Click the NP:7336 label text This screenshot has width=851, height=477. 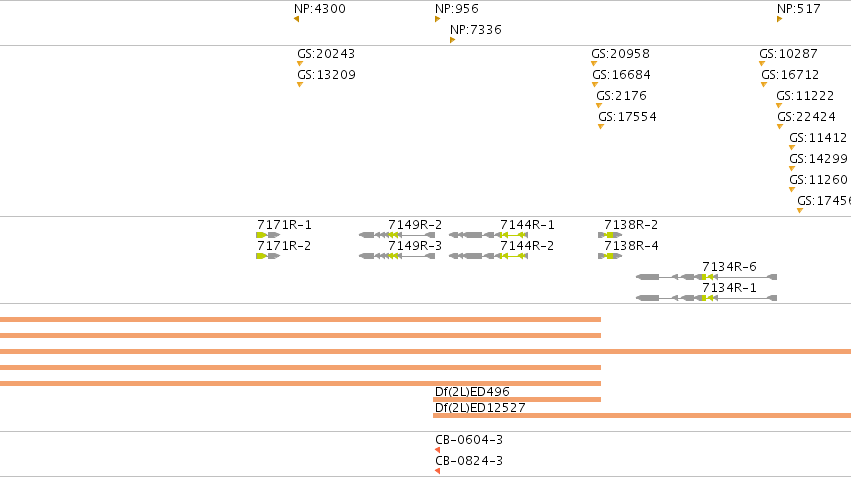pyautogui.click(x=476, y=30)
